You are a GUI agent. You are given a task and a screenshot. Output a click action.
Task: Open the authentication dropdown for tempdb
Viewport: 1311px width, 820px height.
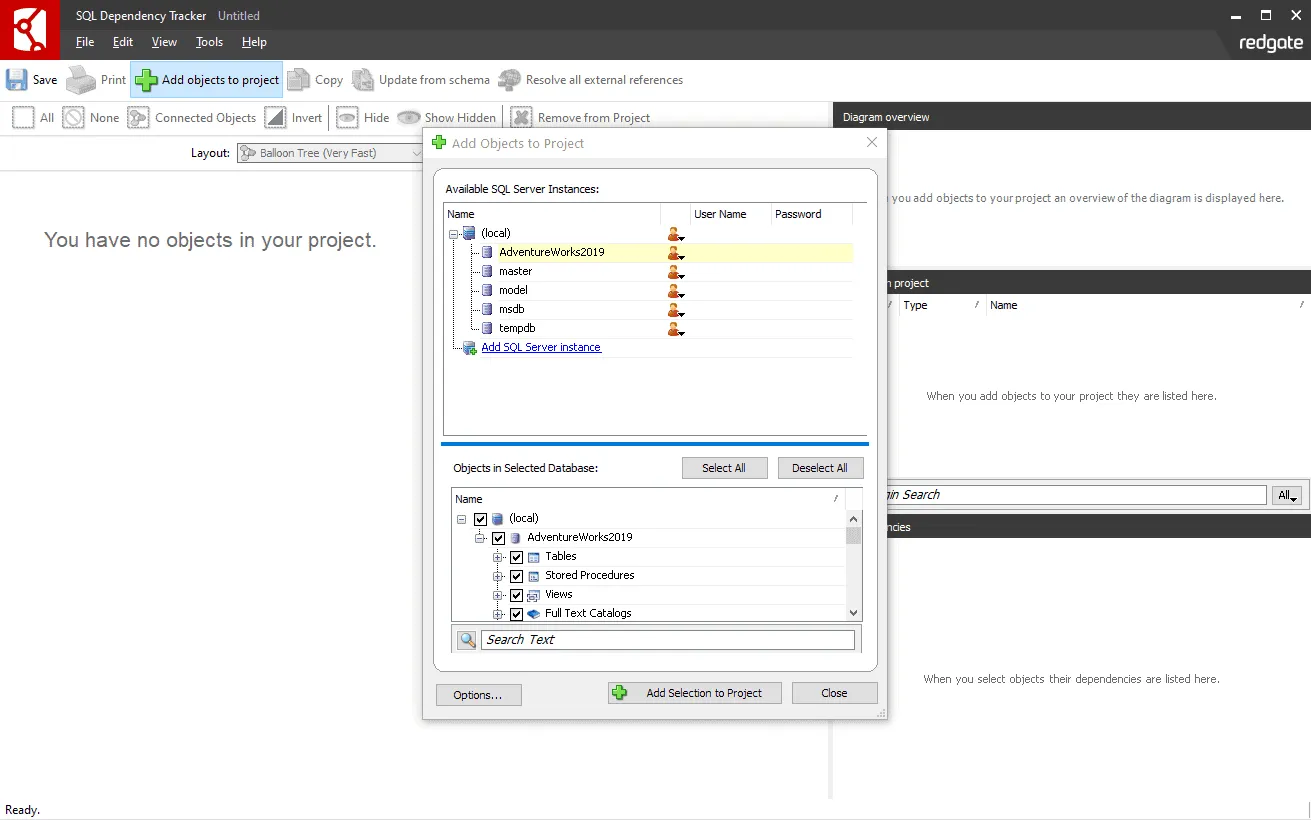click(x=675, y=329)
